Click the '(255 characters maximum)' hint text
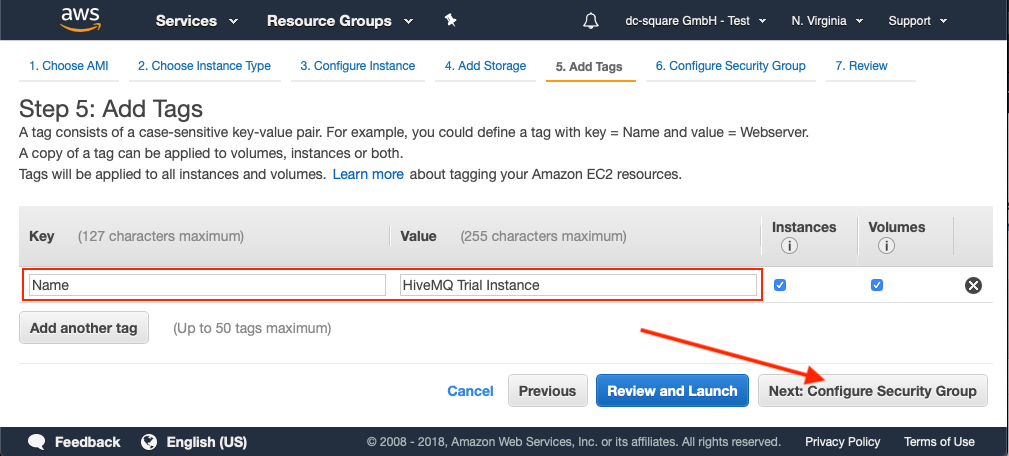The height and width of the screenshot is (456, 1009). 543,236
